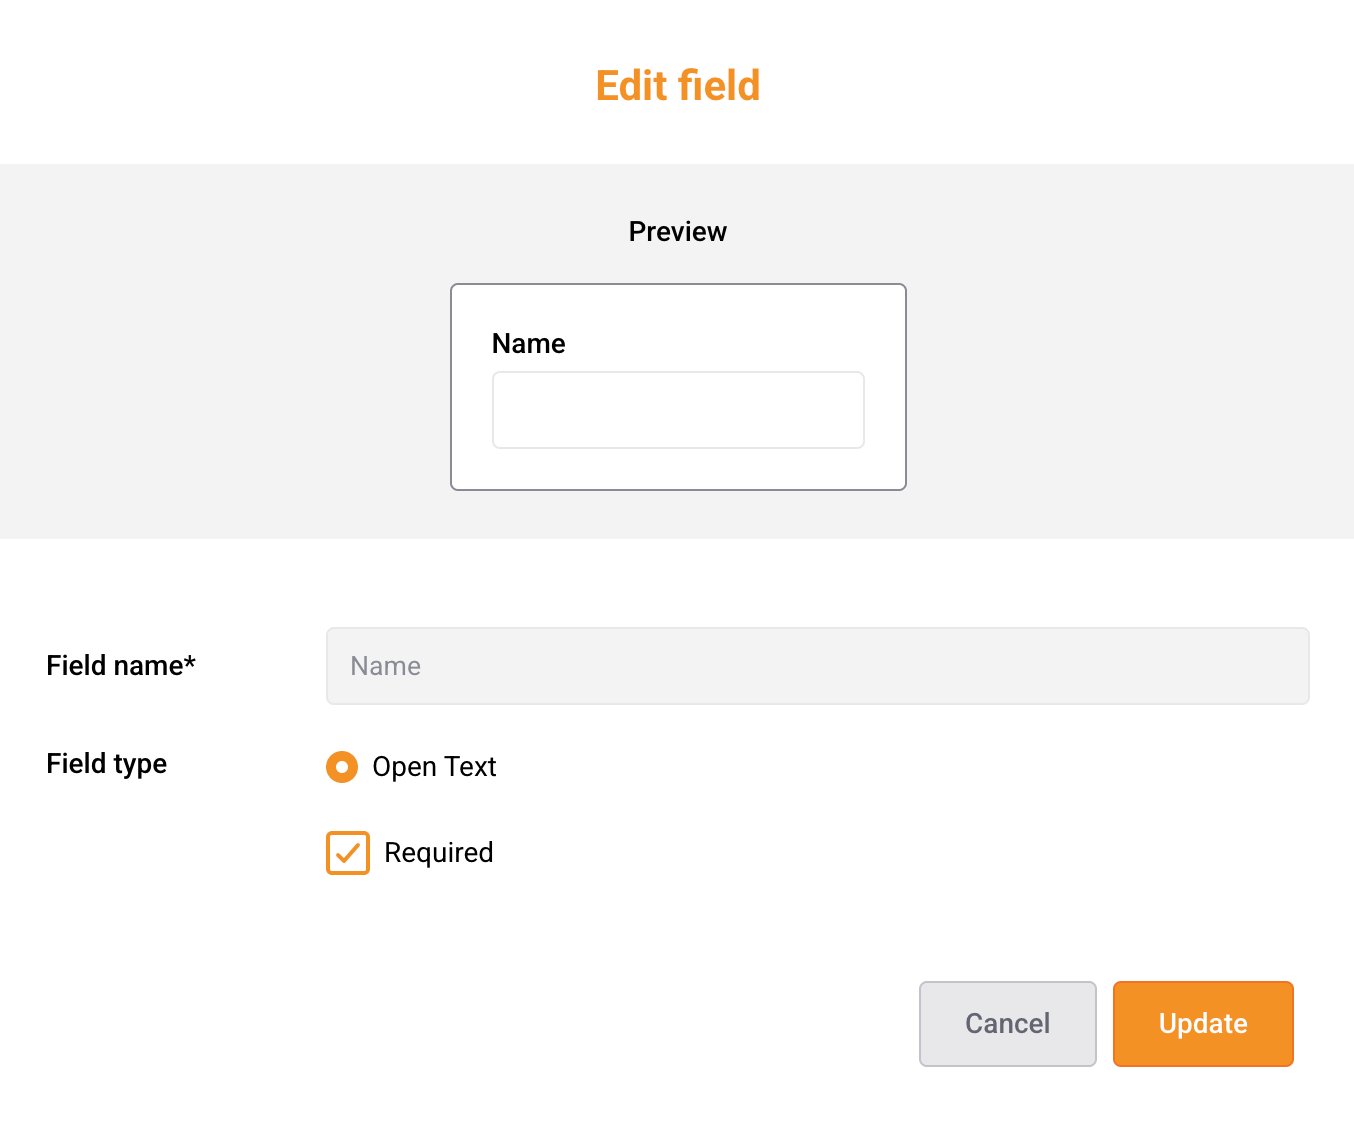The height and width of the screenshot is (1126, 1354).
Task: Select the Edit field heading
Action: pos(677,86)
